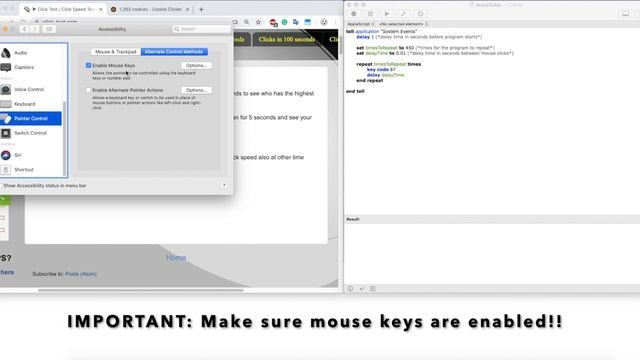The height and width of the screenshot is (360, 640).
Task: Click the green circular extension icon
Action: click(284, 22)
